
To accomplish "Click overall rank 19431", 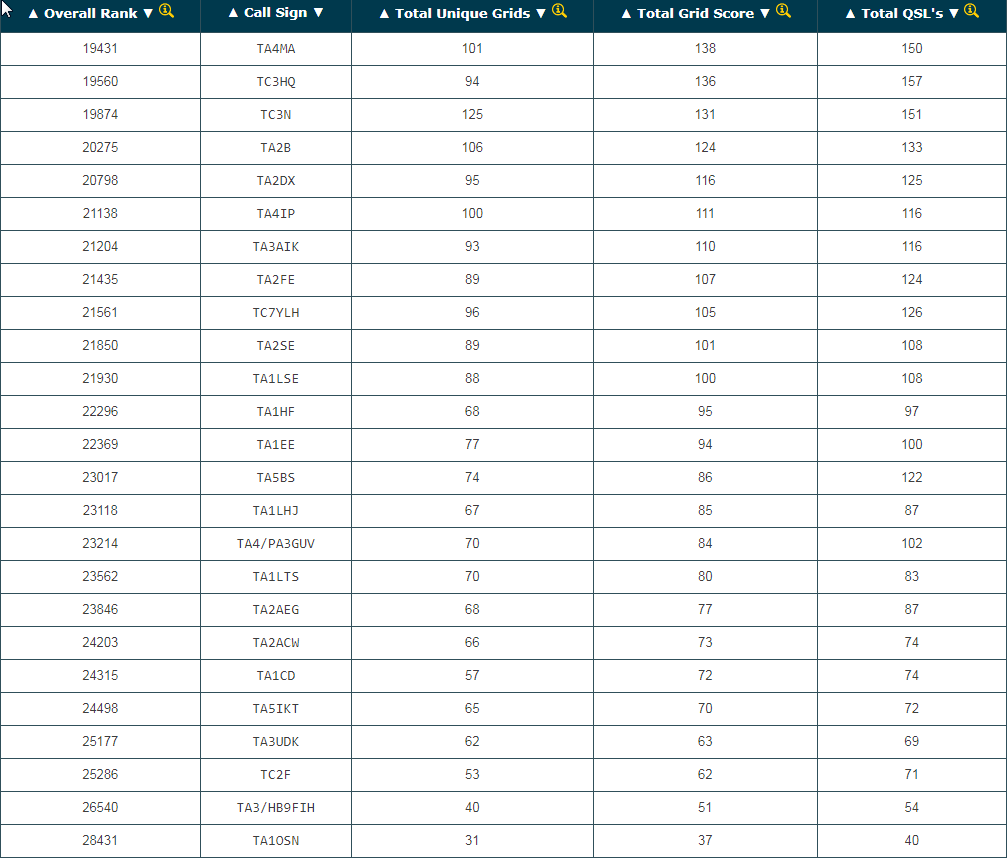I will 100,48.
